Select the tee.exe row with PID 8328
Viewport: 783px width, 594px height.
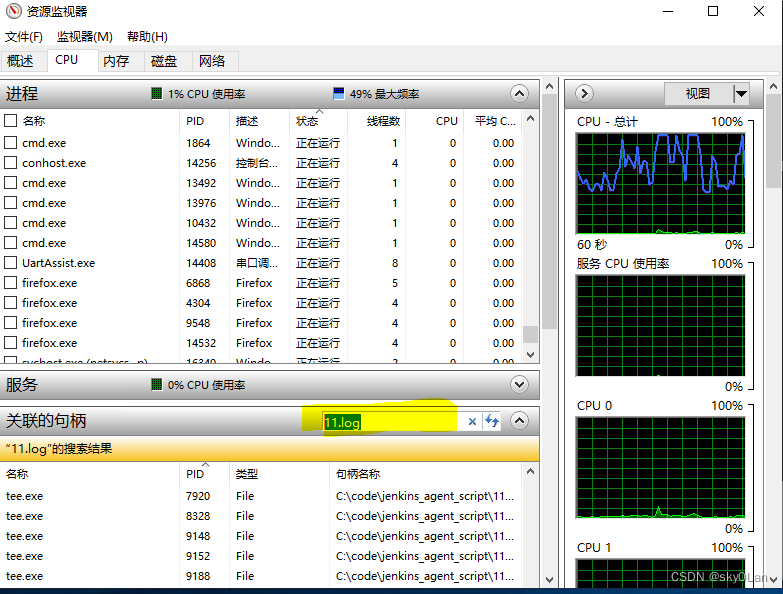tap(260, 516)
